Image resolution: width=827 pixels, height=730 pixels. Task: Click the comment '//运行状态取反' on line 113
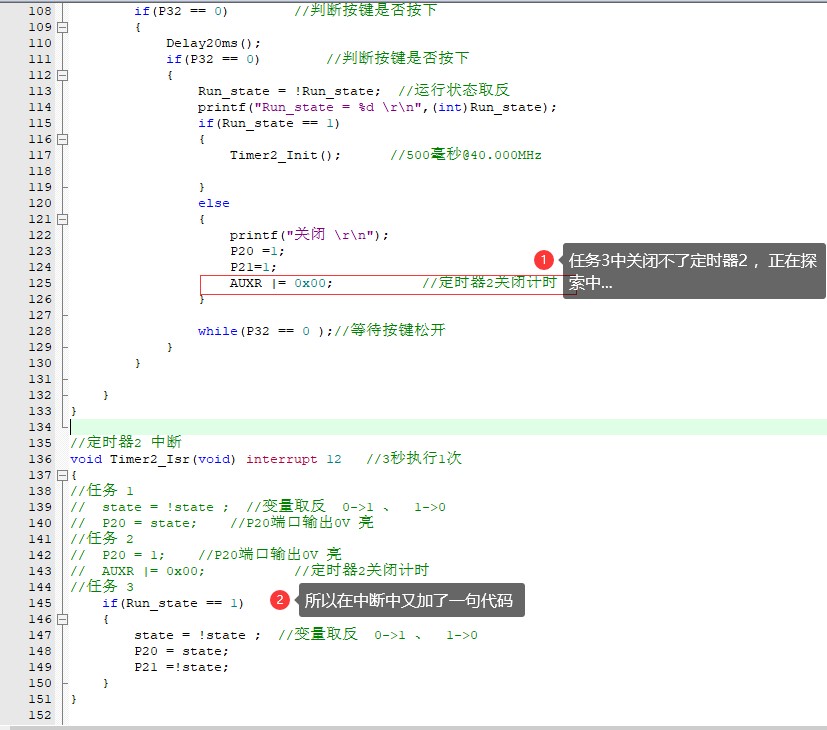[454, 90]
